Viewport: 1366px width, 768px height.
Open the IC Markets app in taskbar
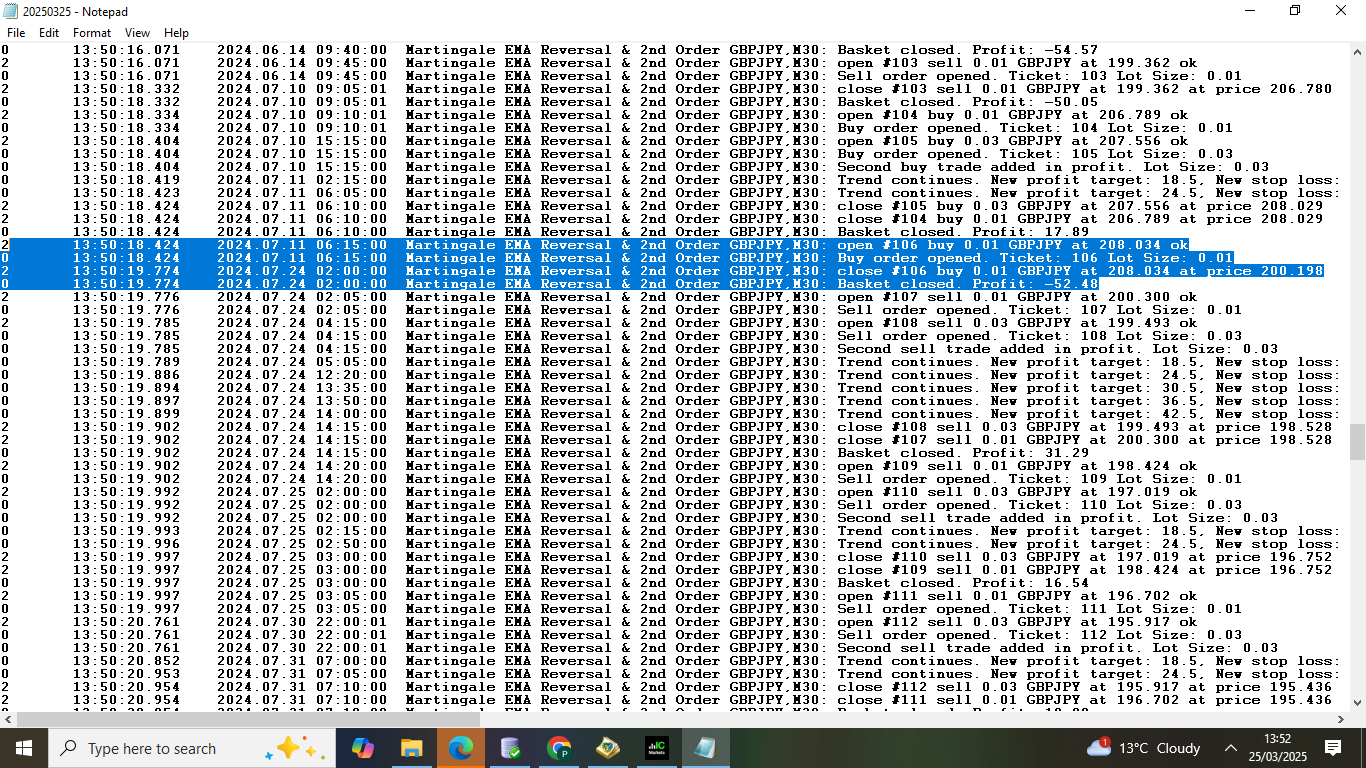[656, 748]
